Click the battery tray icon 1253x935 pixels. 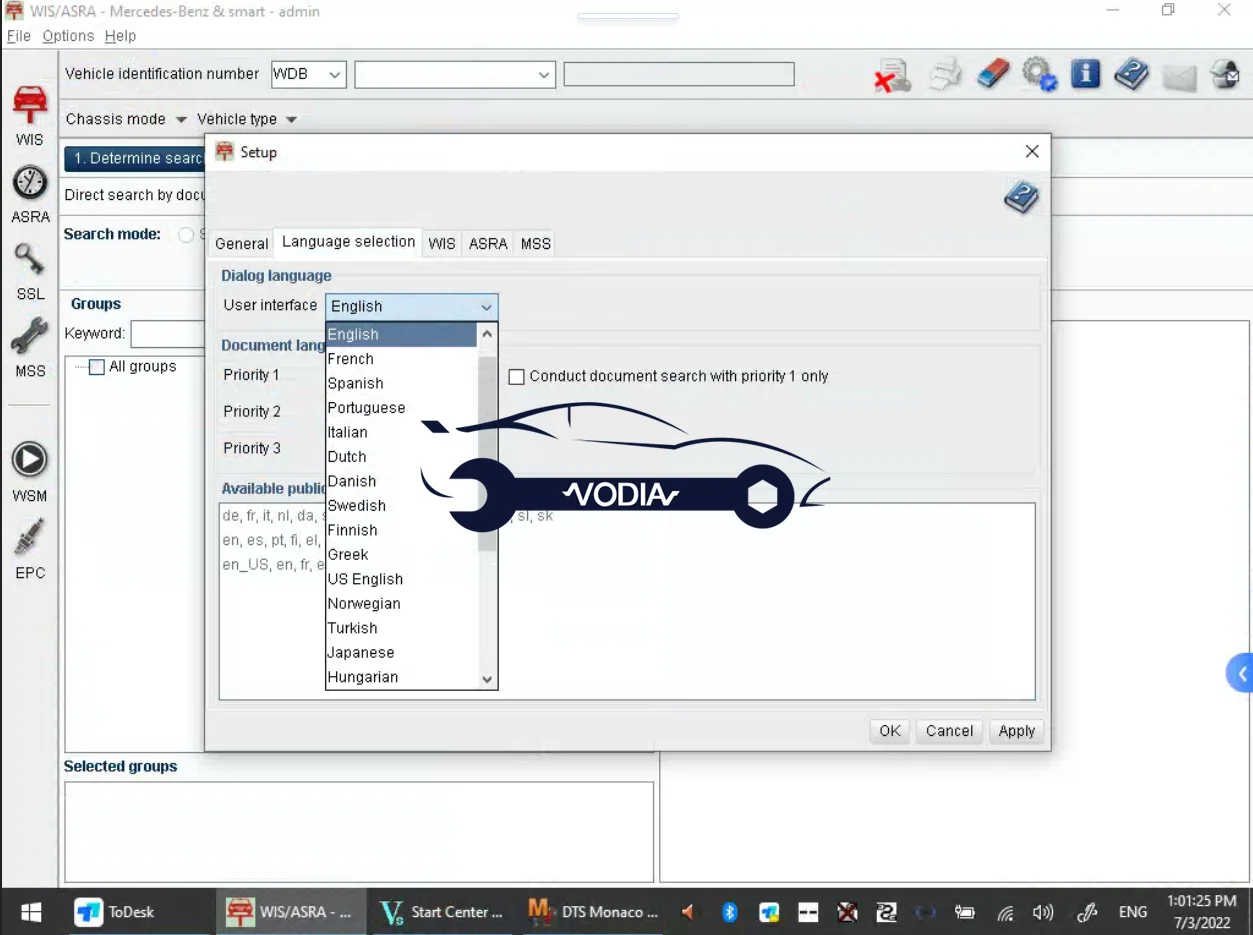click(965, 912)
